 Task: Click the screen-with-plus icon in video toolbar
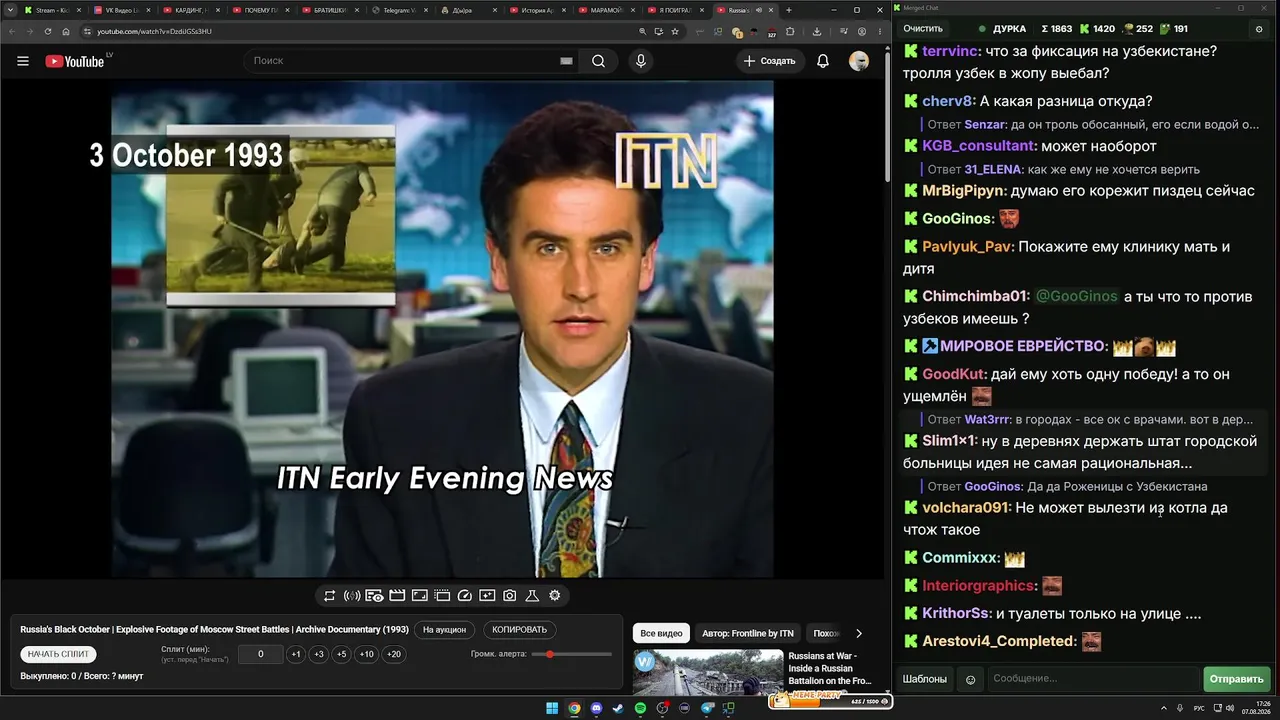[x=487, y=596]
